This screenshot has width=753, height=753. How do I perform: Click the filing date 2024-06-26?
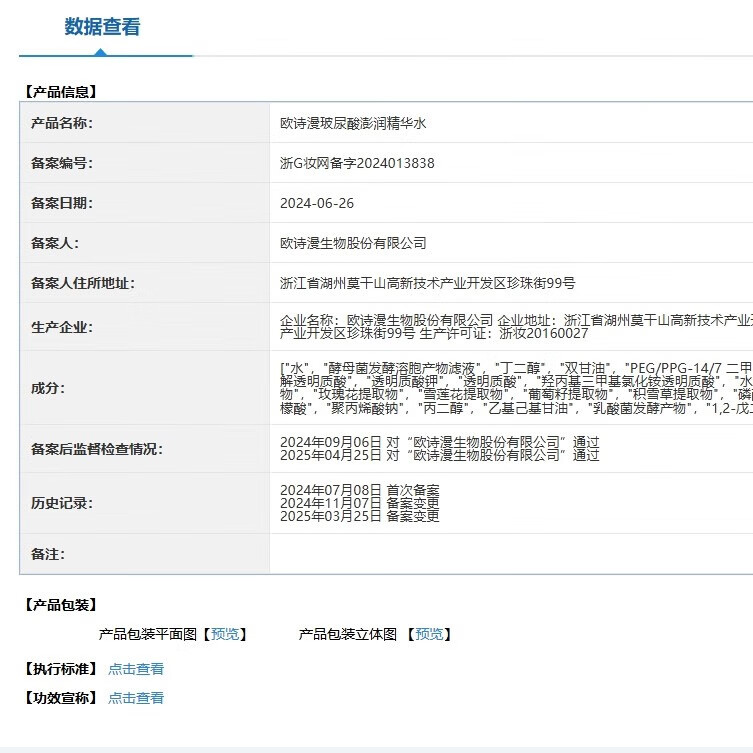click(x=317, y=203)
